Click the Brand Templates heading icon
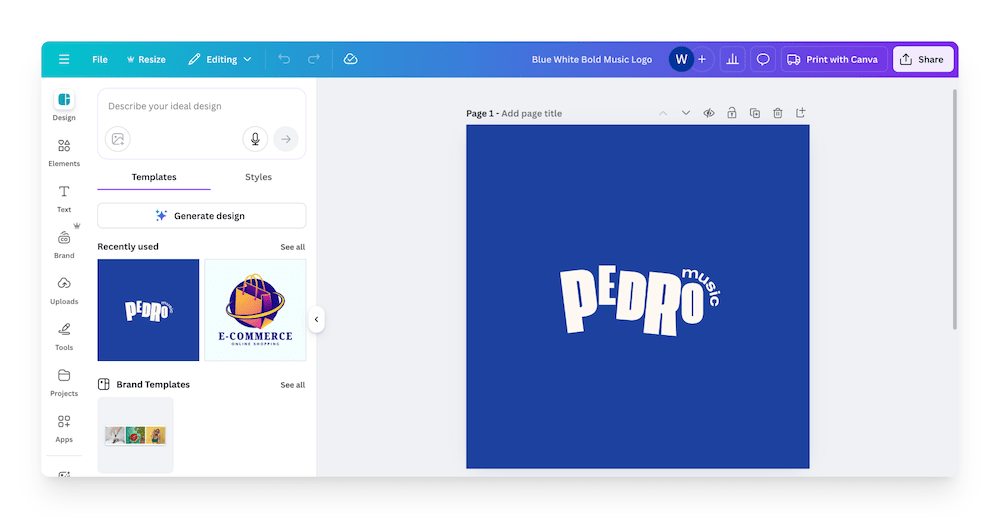This screenshot has height=518, width=1000. (104, 384)
